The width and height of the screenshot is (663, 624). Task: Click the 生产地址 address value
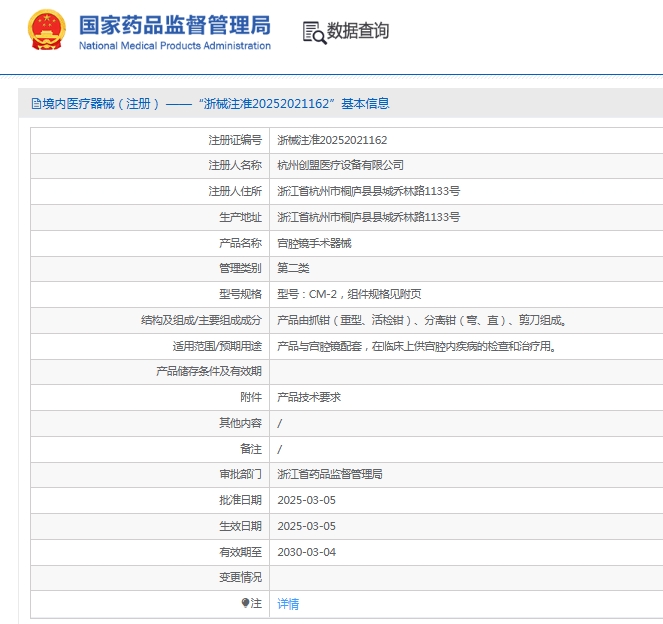click(369, 217)
